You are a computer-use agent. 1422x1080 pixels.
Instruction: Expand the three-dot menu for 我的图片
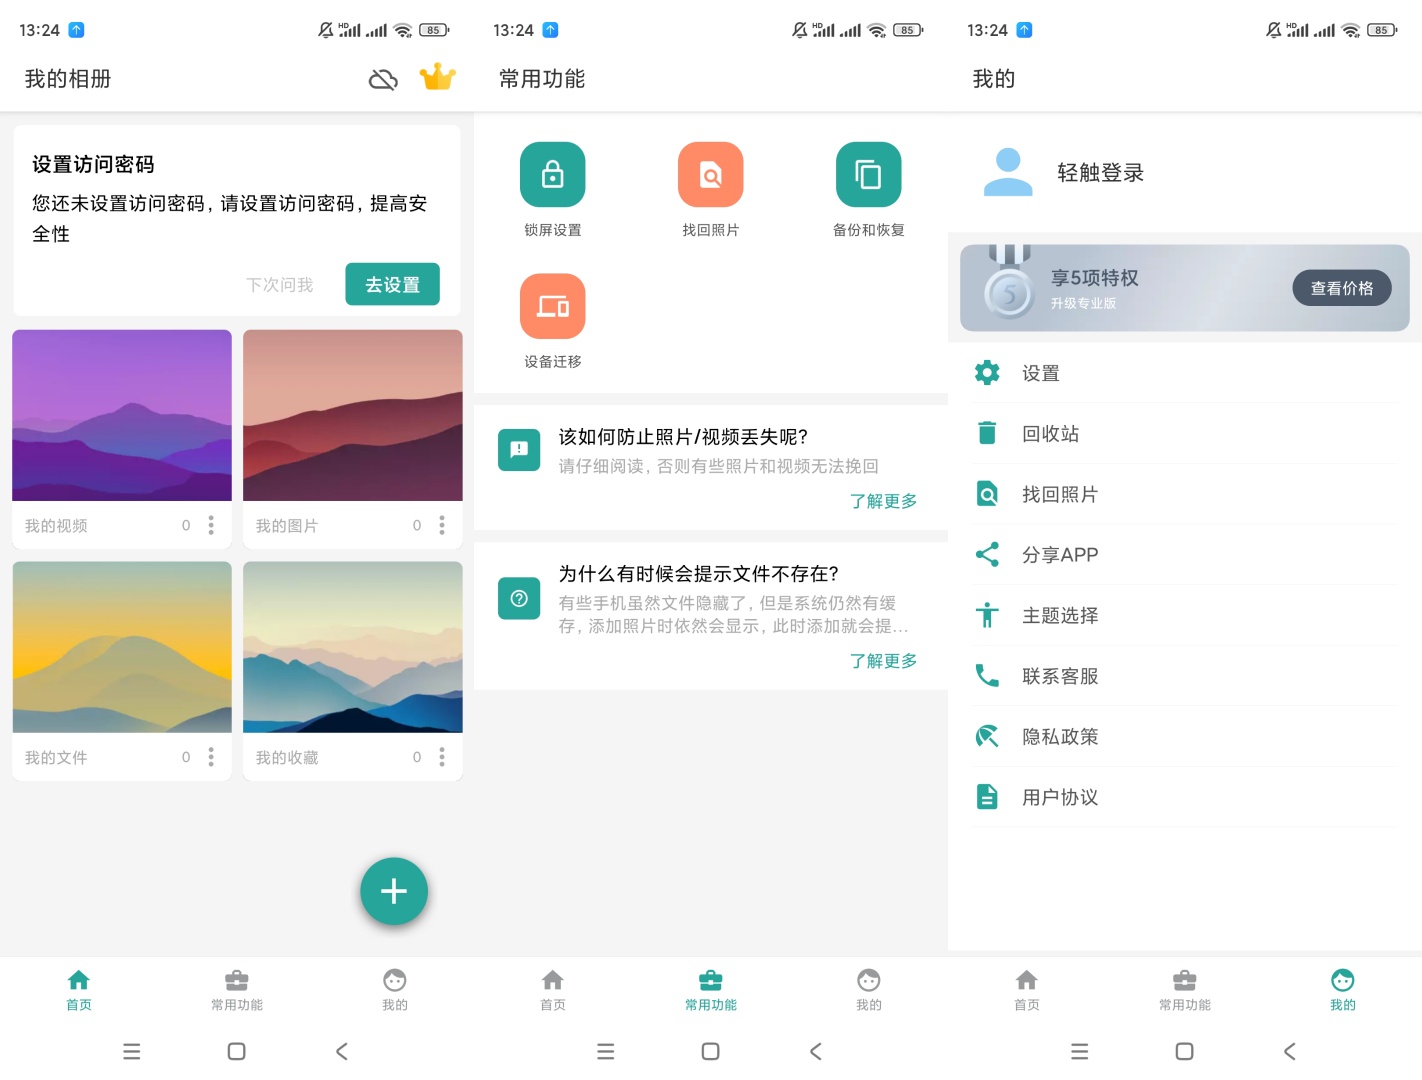tap(442, 526)
